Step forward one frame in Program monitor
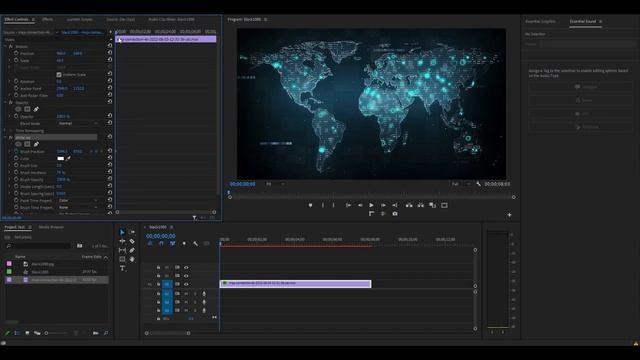This screenshot has height=360, width=640. 383,205
